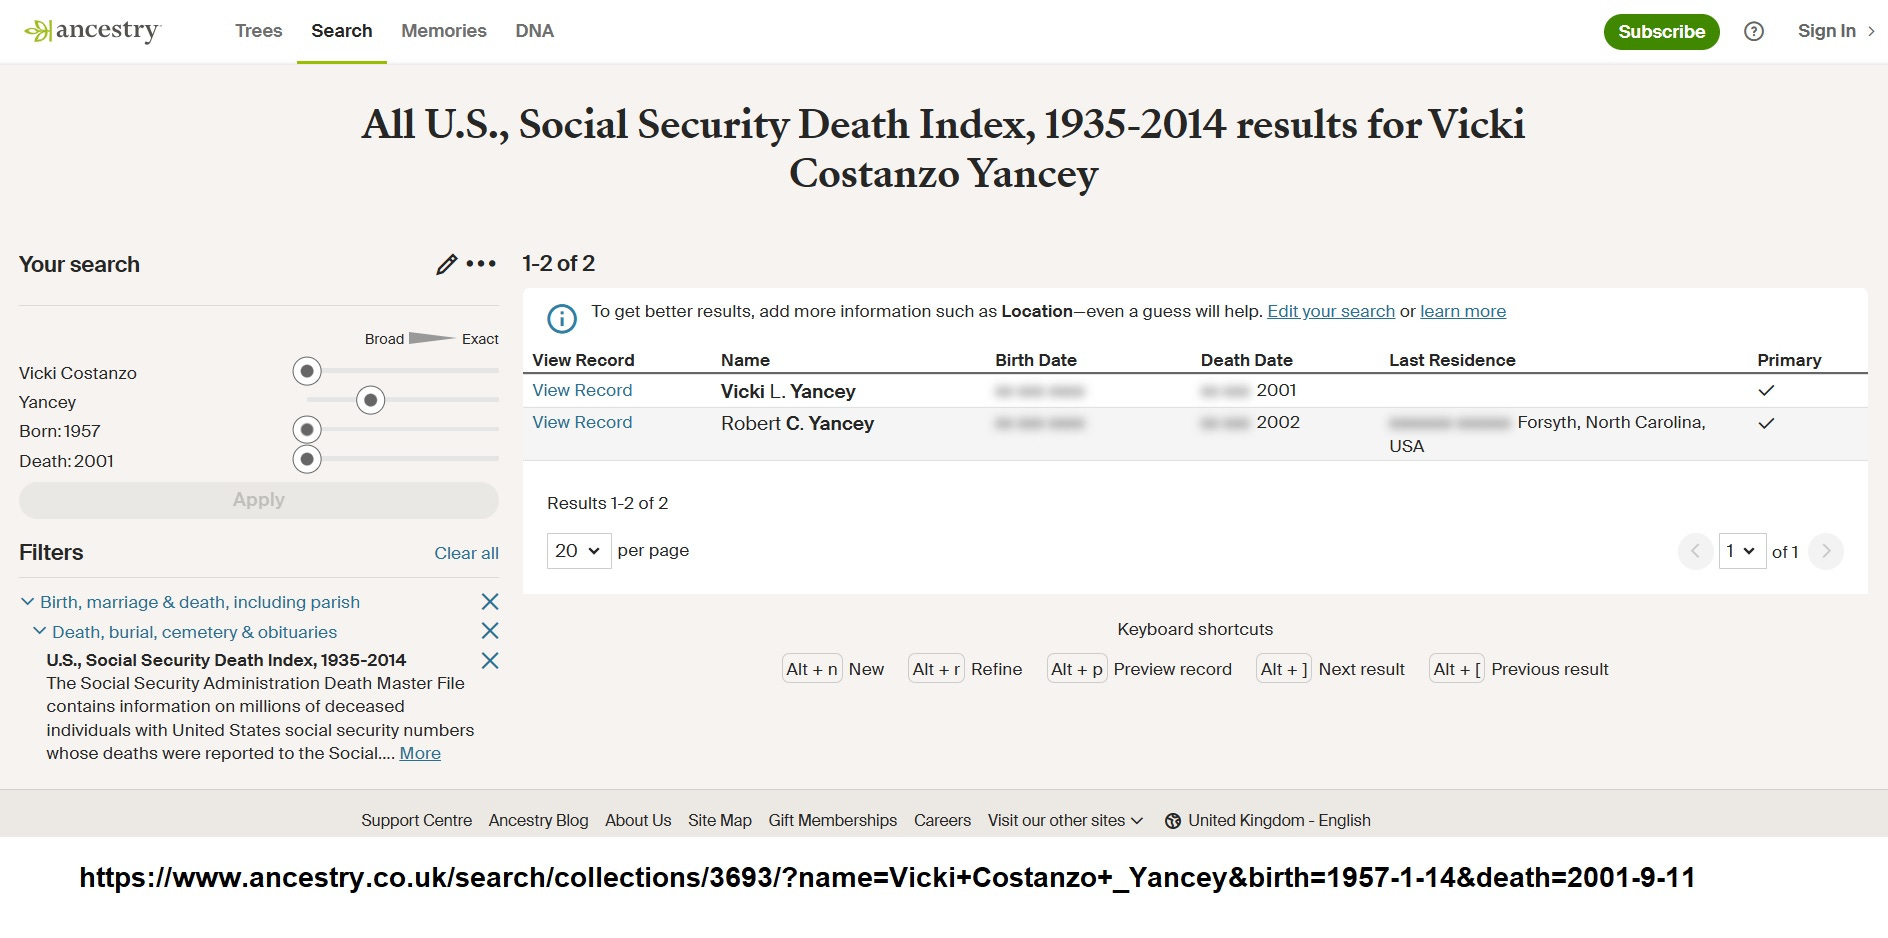Image resolution: width=1888 pixels, height=938 pixels.
Task: Remove Social Security Death Index filter X
Action: (490, 660)
